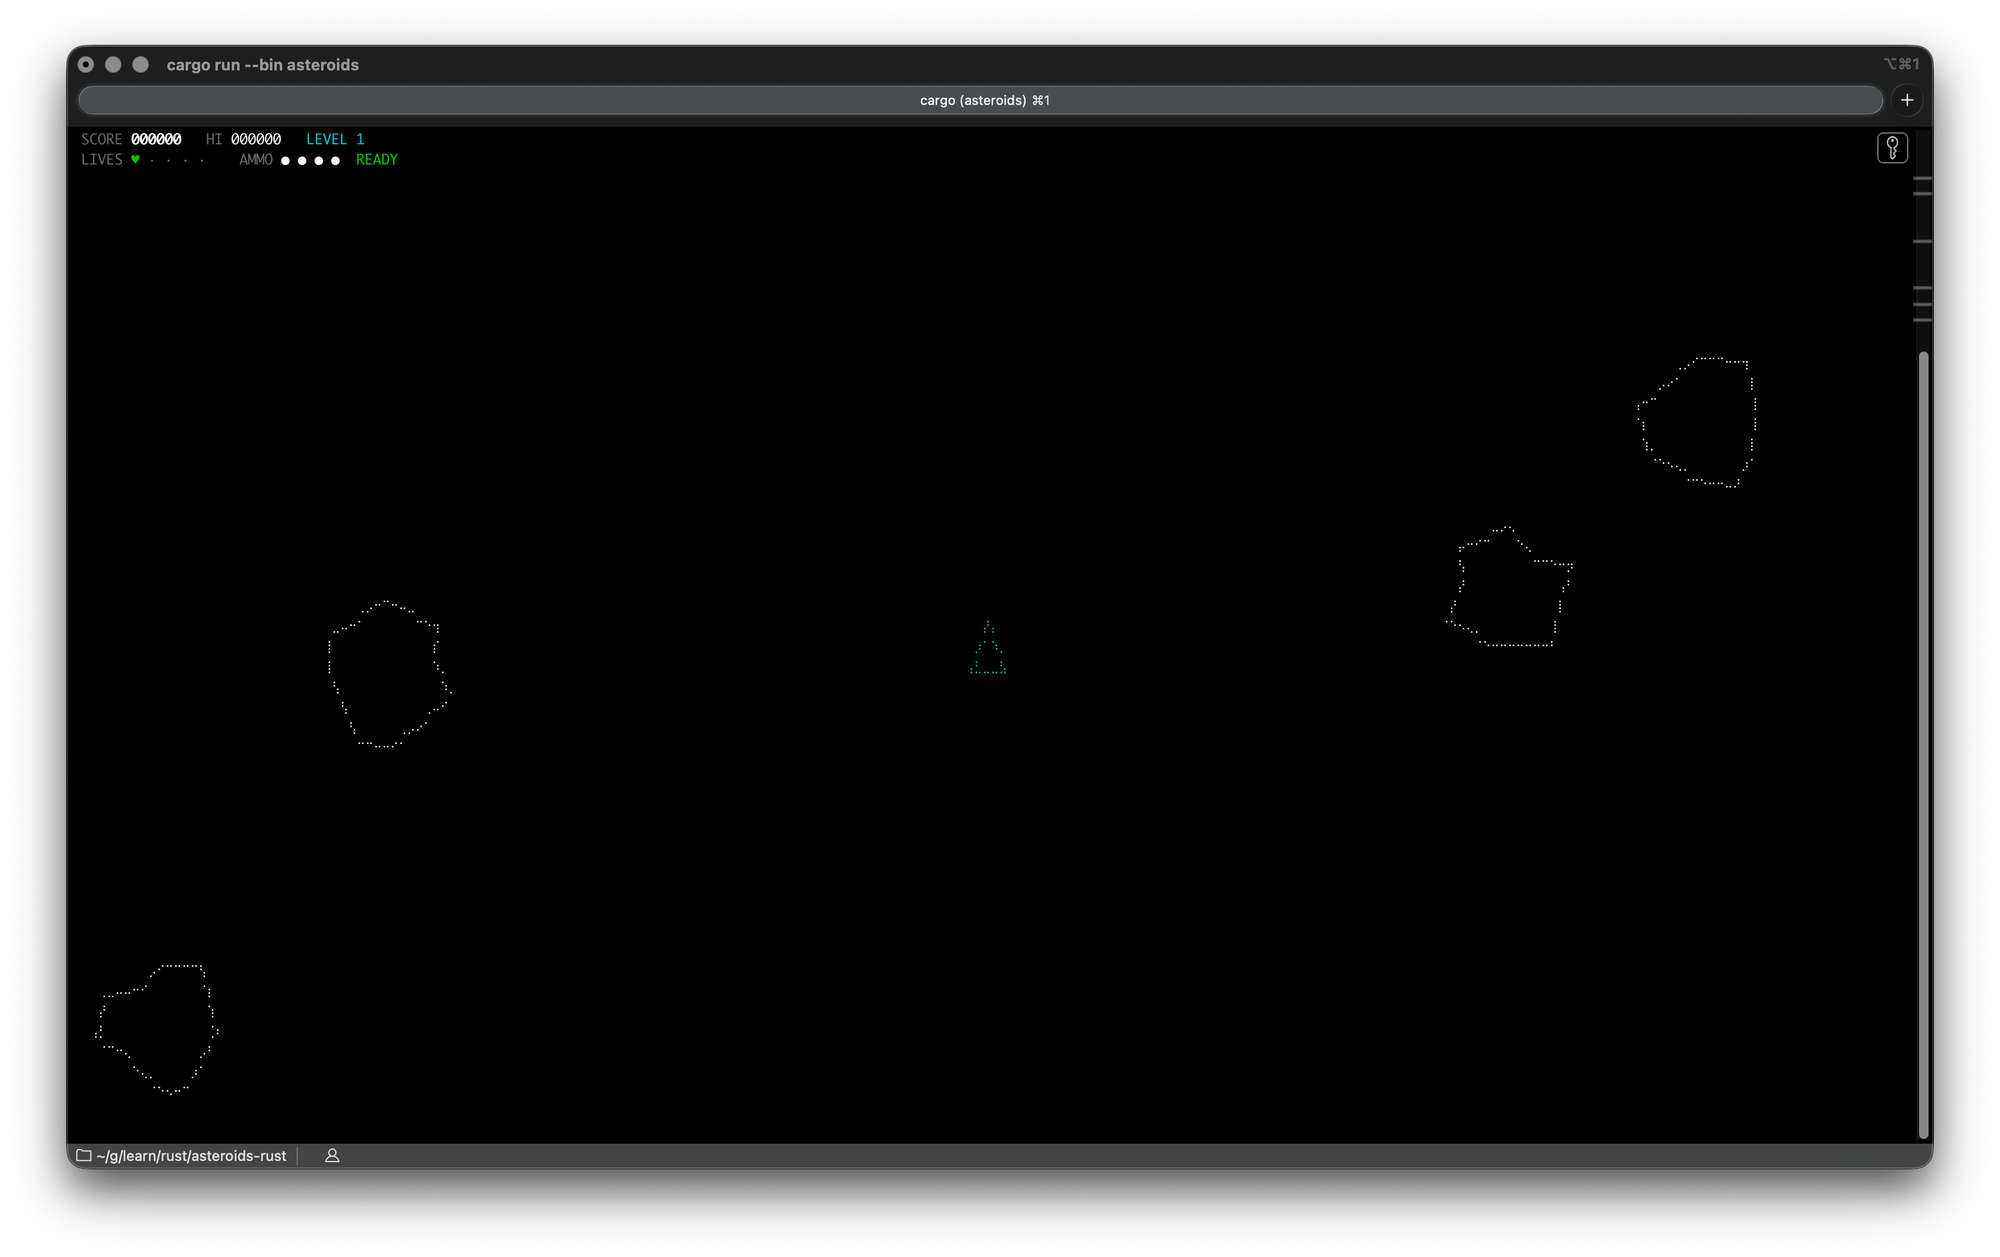The image size is (2000, 1257).
Task: Click the asteroids-rust directory path
Action: coord(191,1155)
